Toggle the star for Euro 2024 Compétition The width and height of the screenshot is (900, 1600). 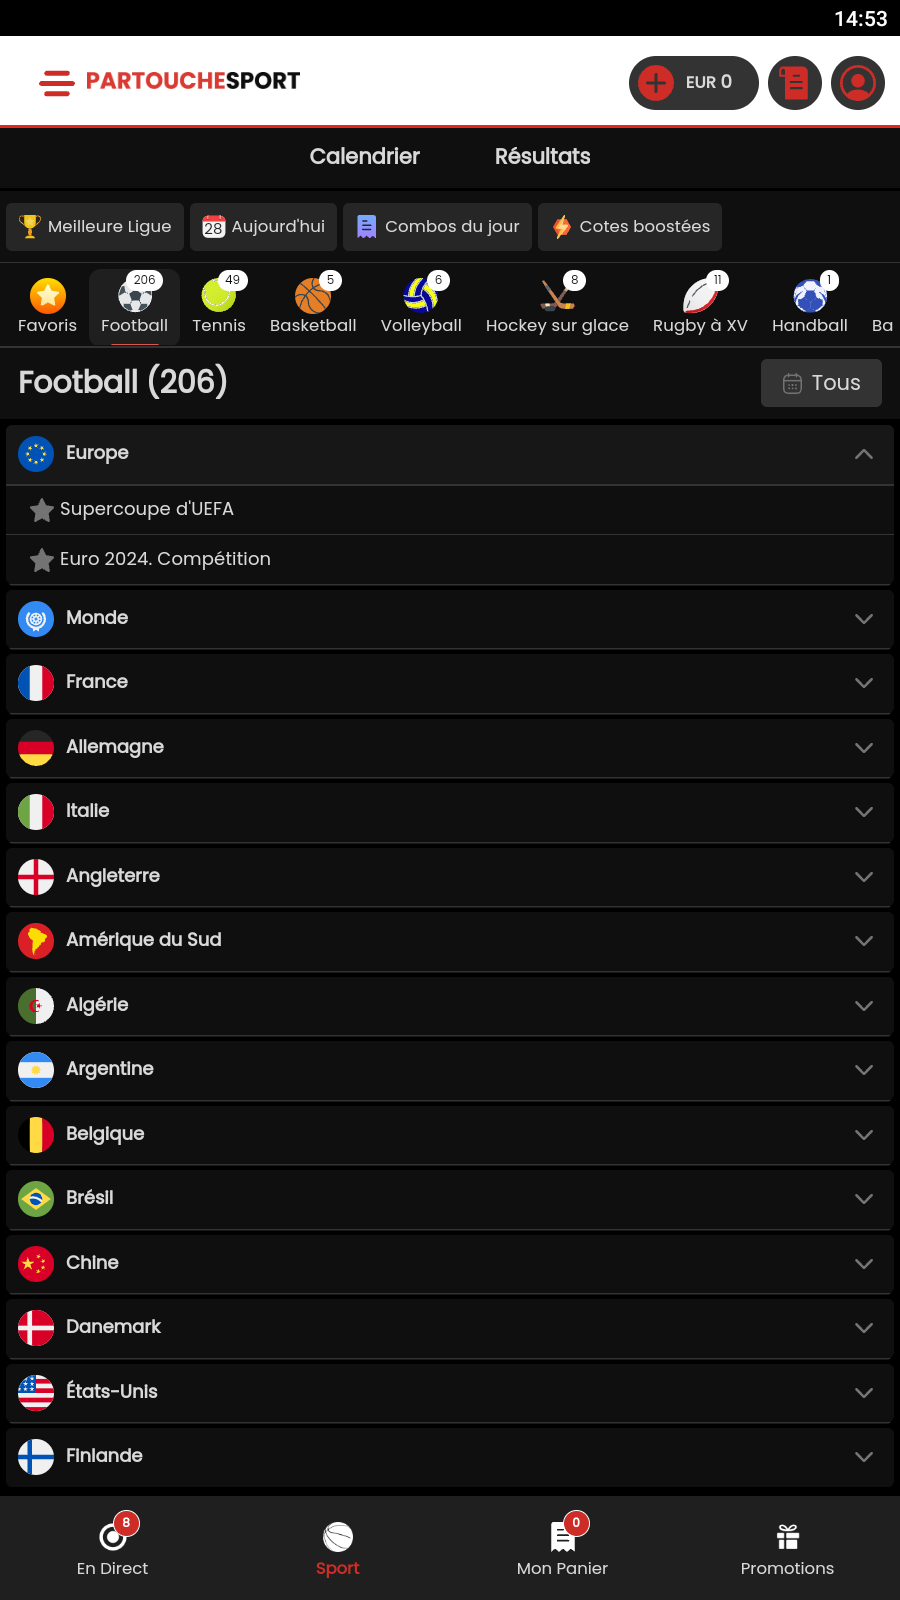coord(42,560)
